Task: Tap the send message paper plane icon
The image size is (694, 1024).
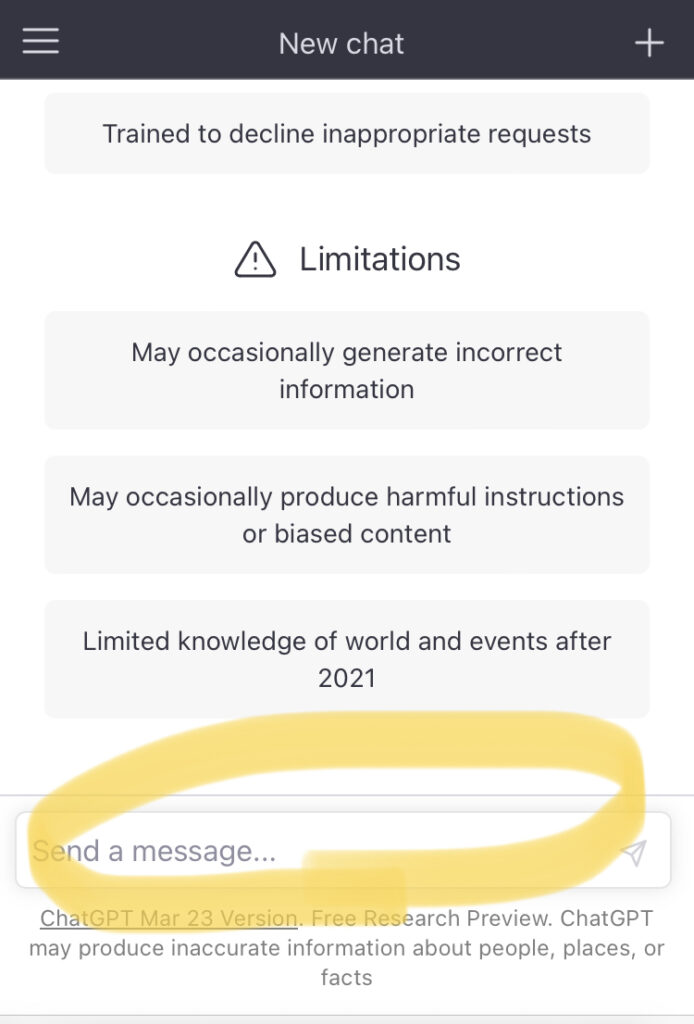Action: [x=633, y=852]
